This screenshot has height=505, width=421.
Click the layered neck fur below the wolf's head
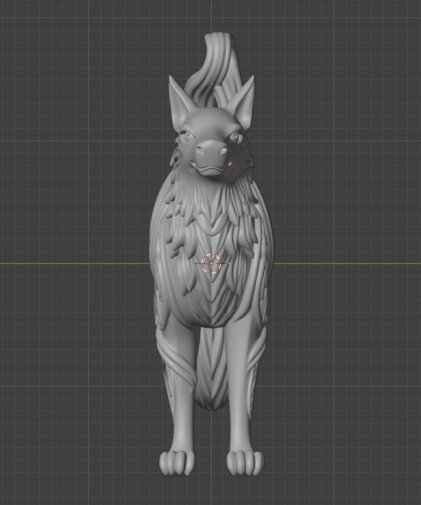[x=211, y=207]
